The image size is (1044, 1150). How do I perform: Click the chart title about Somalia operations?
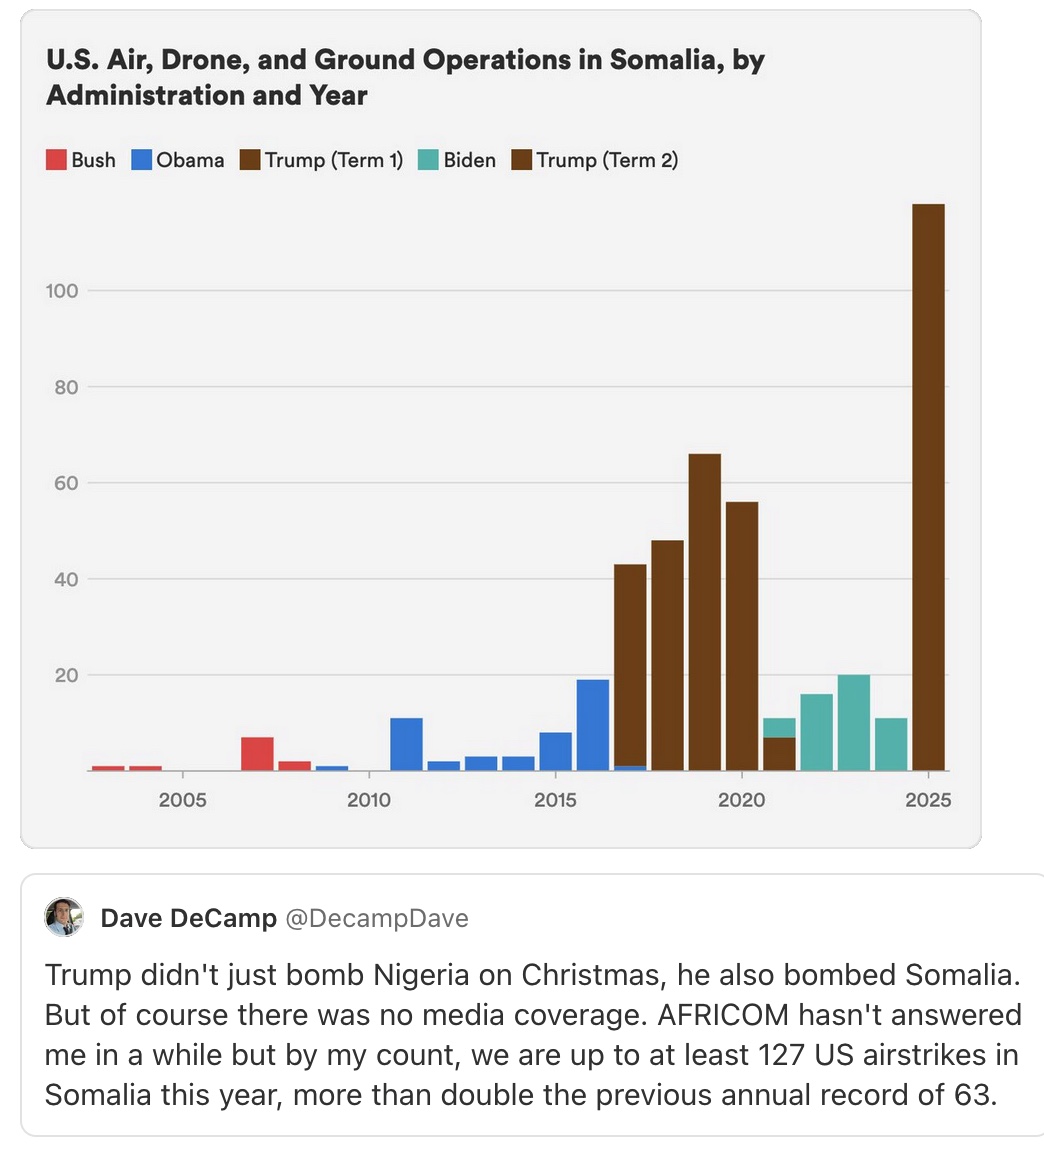[405, 77]
